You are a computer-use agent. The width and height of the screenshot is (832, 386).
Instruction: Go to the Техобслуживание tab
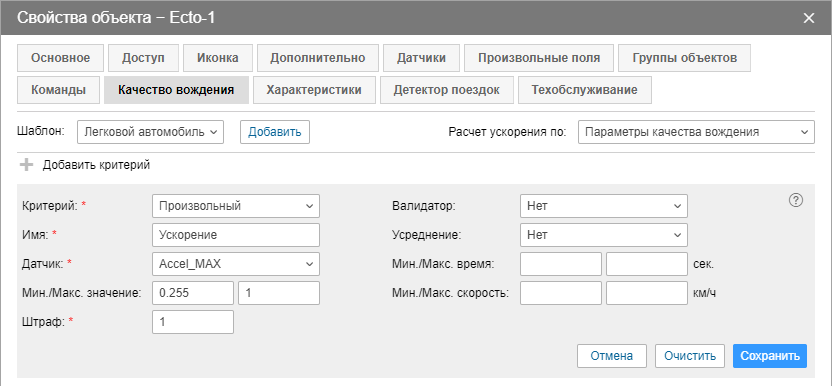tap(585, 90)
